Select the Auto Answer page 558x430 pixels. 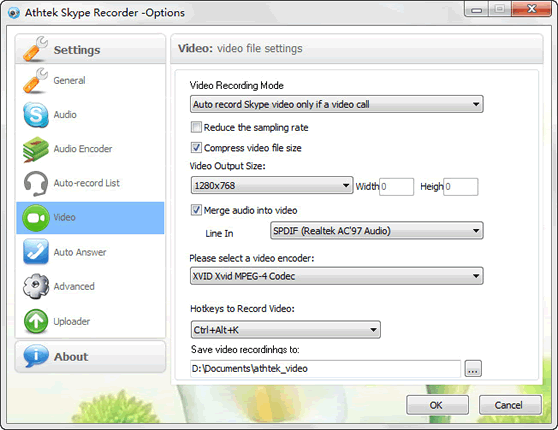tap(80, 252)
